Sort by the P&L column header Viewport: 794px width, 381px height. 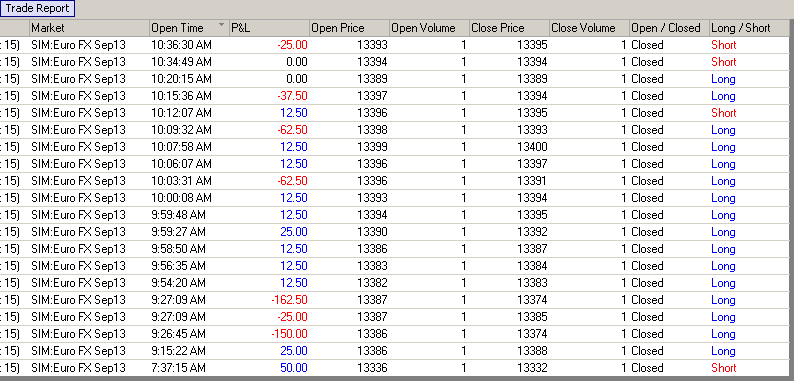tap(269, 28)
